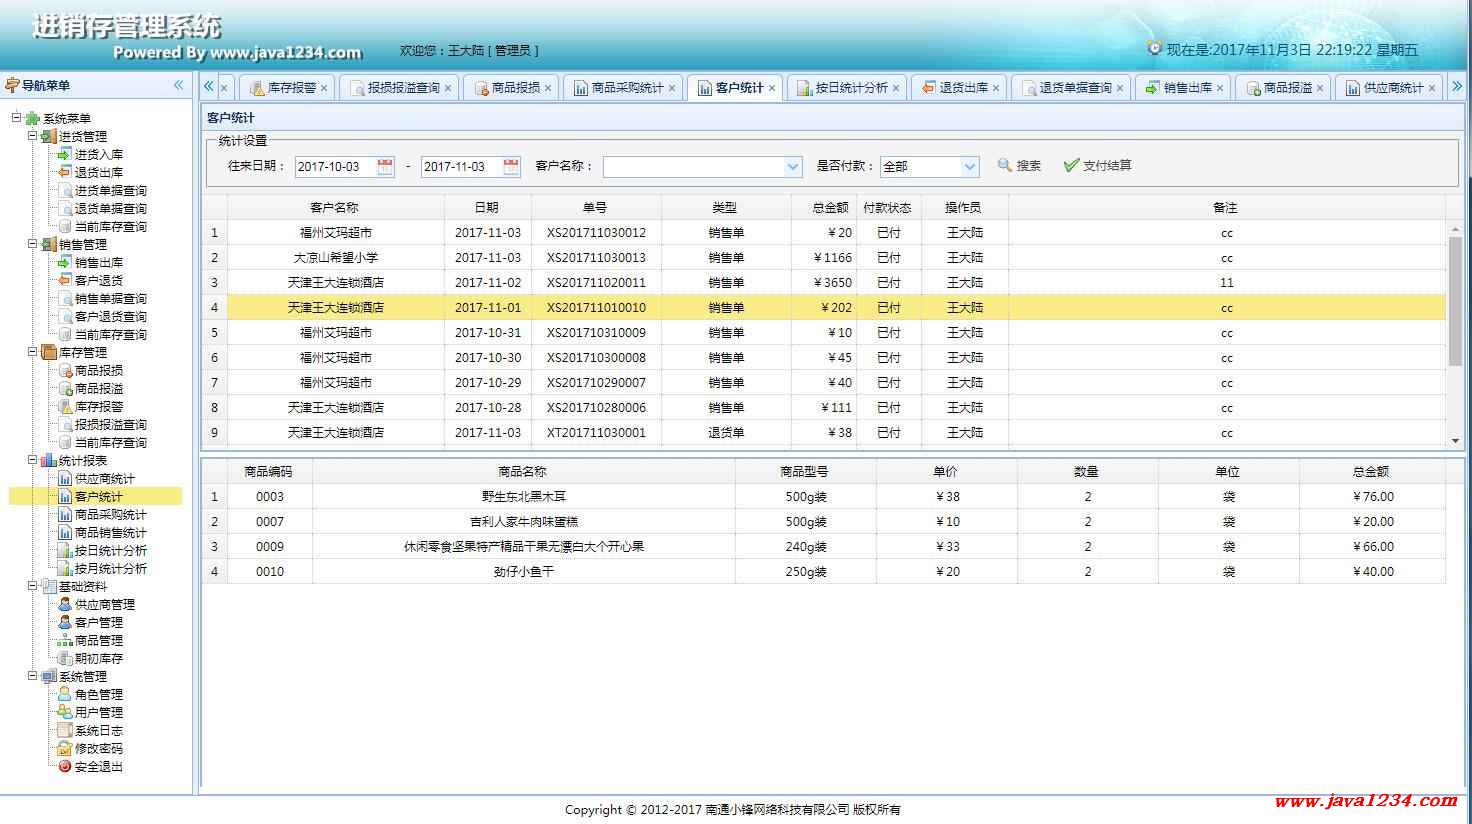This screenshot has width=1472, height=824.
Task: Close the 库存报警 tab
Action: click(x=324, y=88)
